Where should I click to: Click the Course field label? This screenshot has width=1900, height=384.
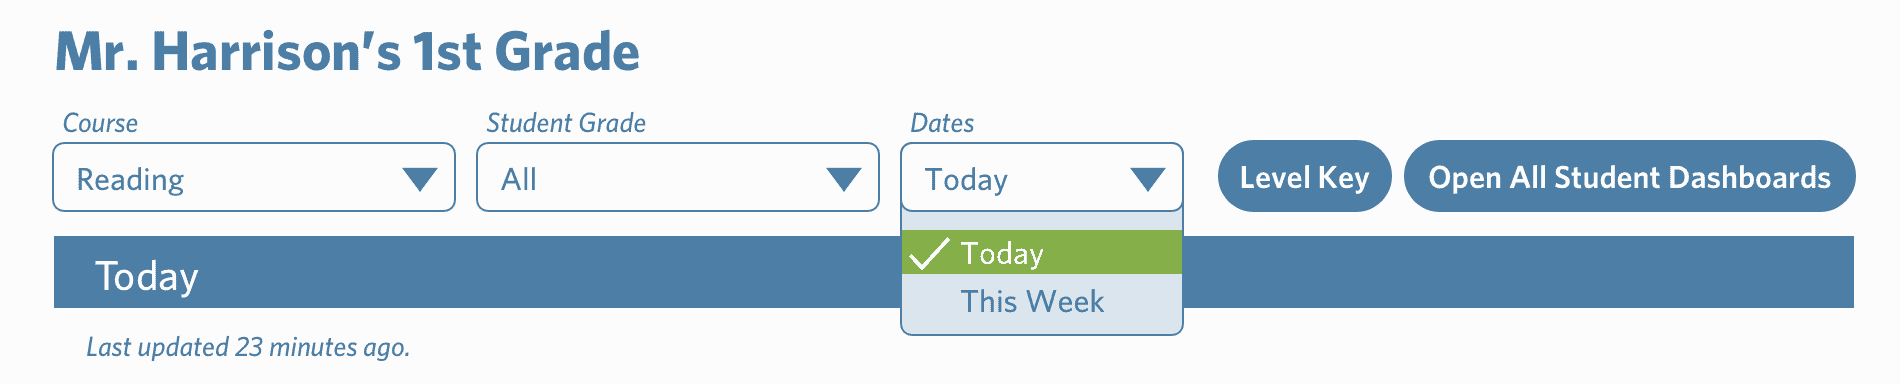point(100,123)
